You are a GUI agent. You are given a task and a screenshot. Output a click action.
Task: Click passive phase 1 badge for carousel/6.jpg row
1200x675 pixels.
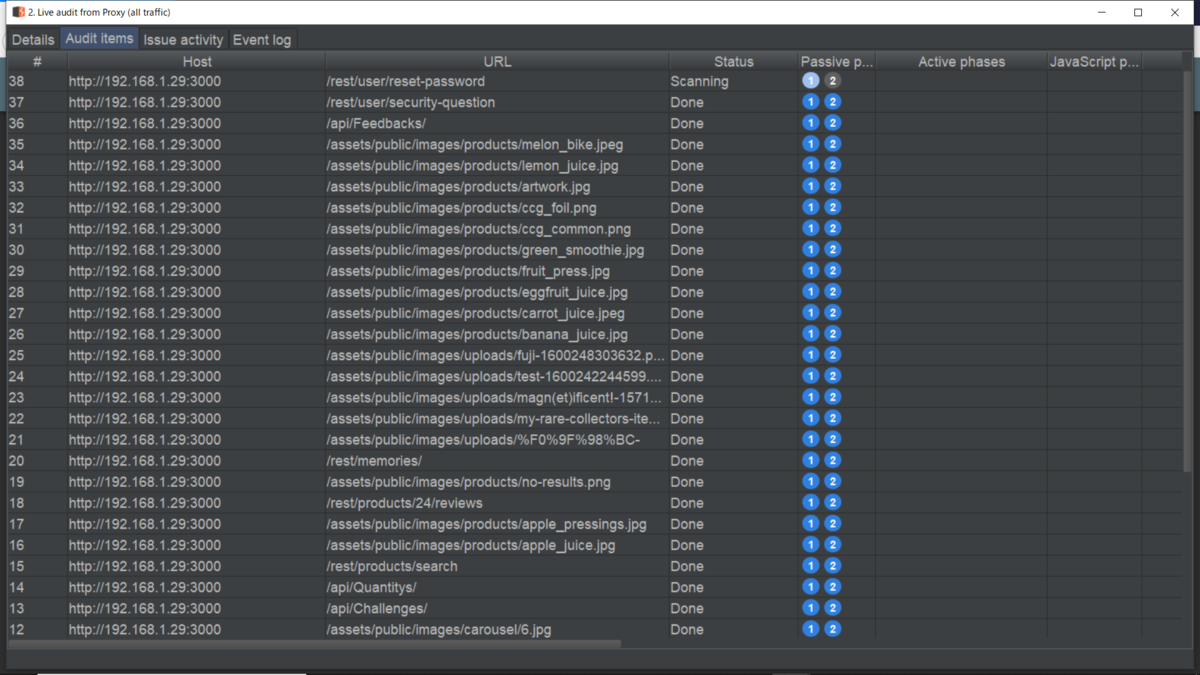810,629
